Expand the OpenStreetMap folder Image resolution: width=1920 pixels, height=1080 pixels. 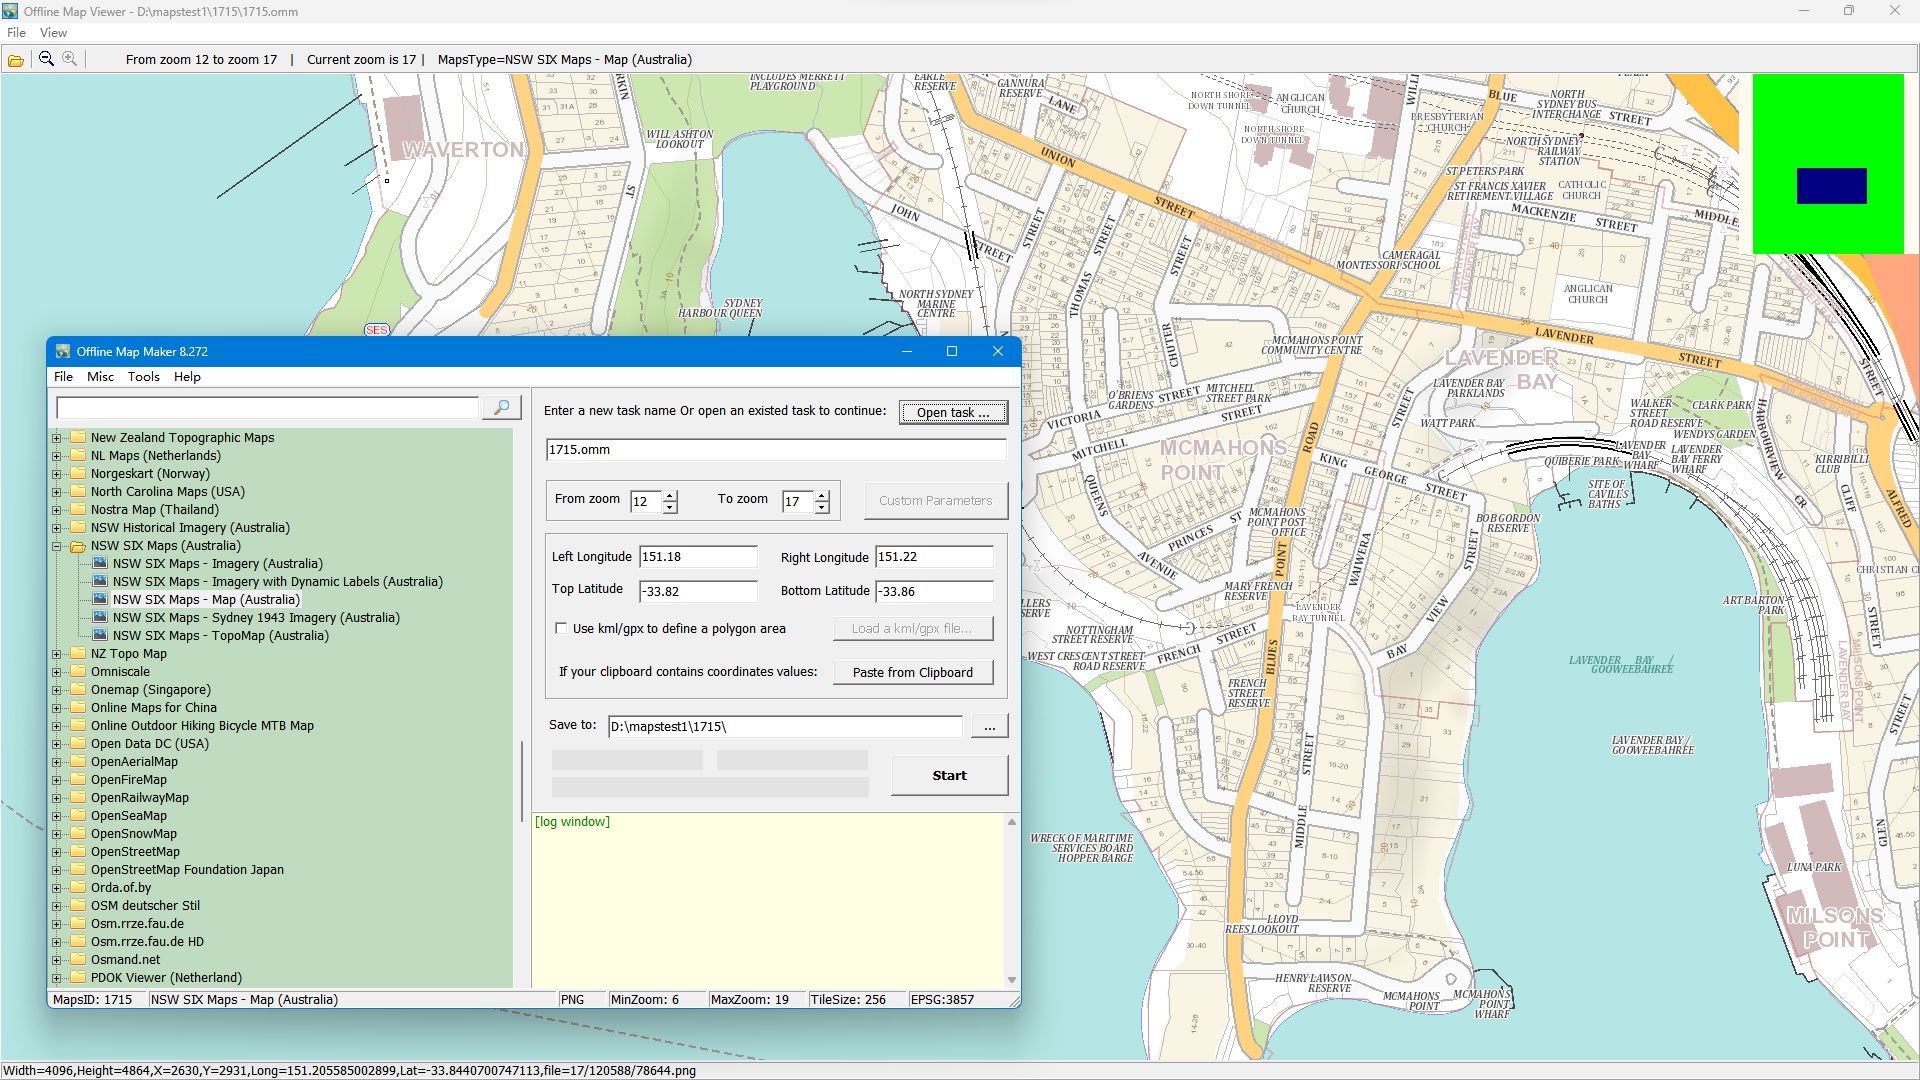tap(57, 852)
